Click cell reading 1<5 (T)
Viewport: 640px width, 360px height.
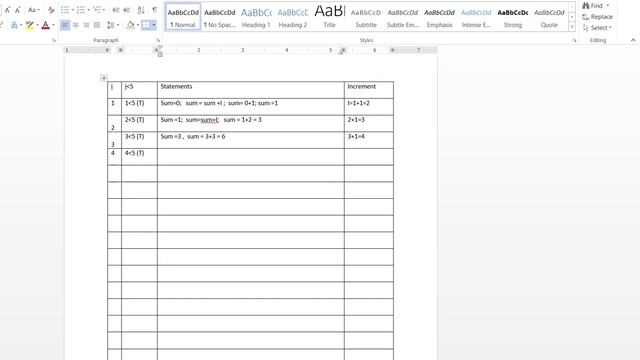coord(139,107)
